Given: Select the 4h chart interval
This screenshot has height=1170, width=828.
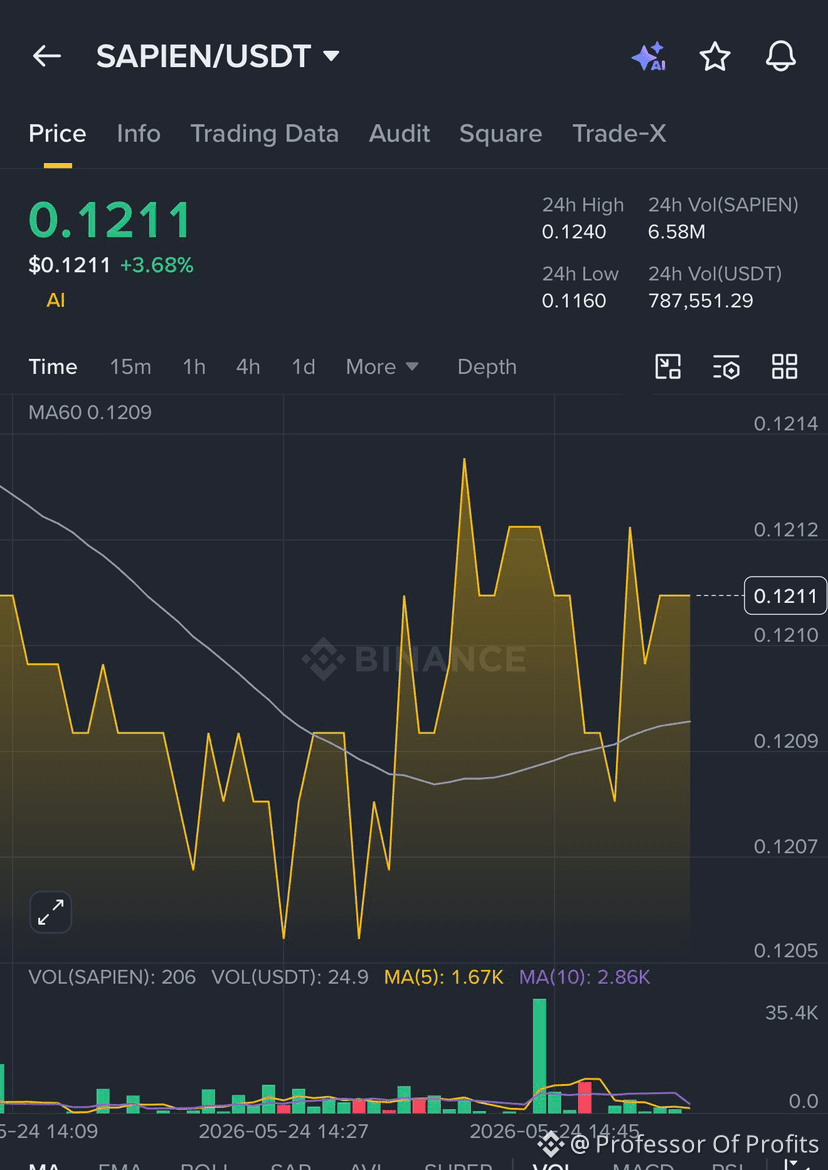Looking at the screenshot, I should [248, 367].
